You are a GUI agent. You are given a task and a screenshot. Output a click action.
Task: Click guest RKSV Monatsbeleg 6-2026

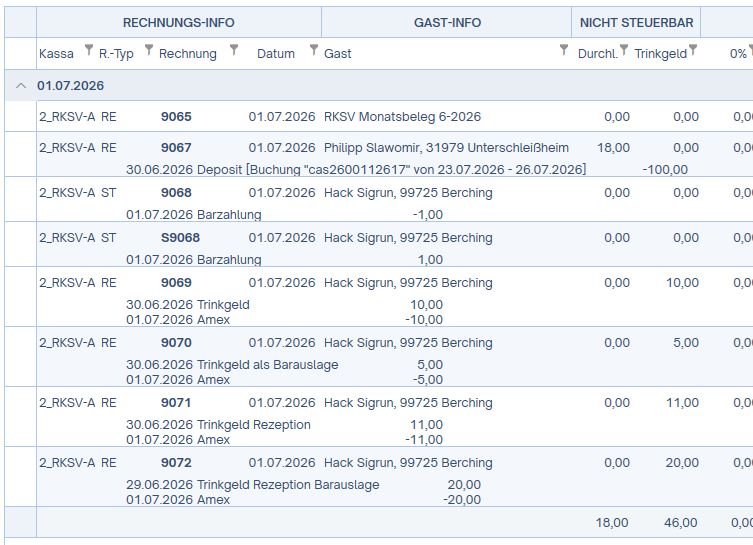point(402,117)
